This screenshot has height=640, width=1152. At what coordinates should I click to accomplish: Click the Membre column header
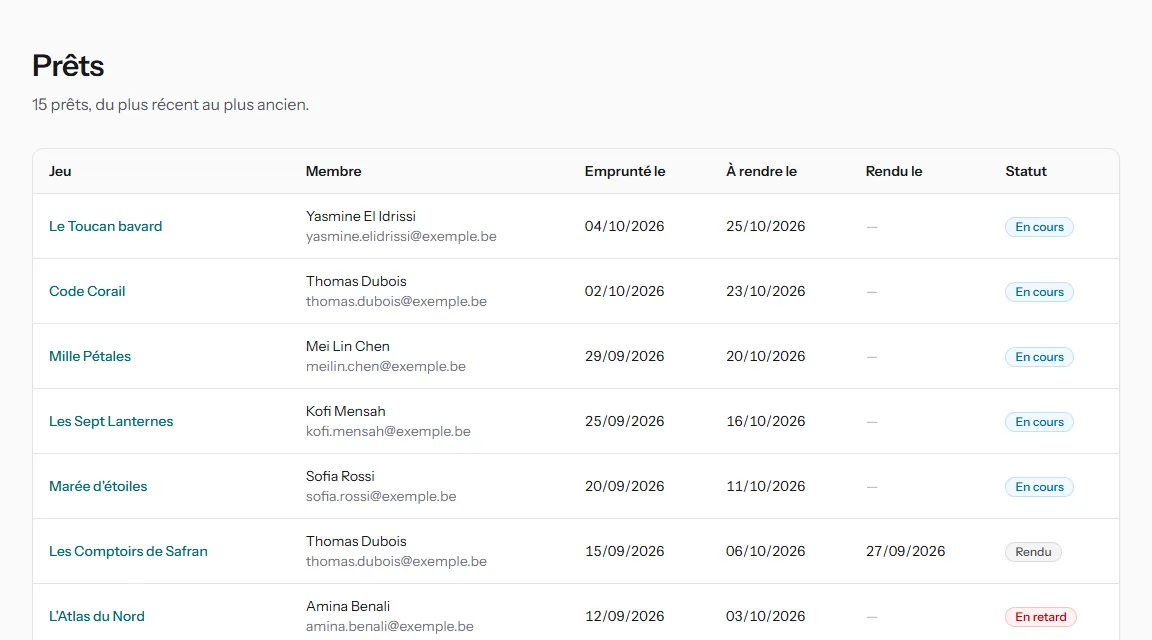coord(334,171)
